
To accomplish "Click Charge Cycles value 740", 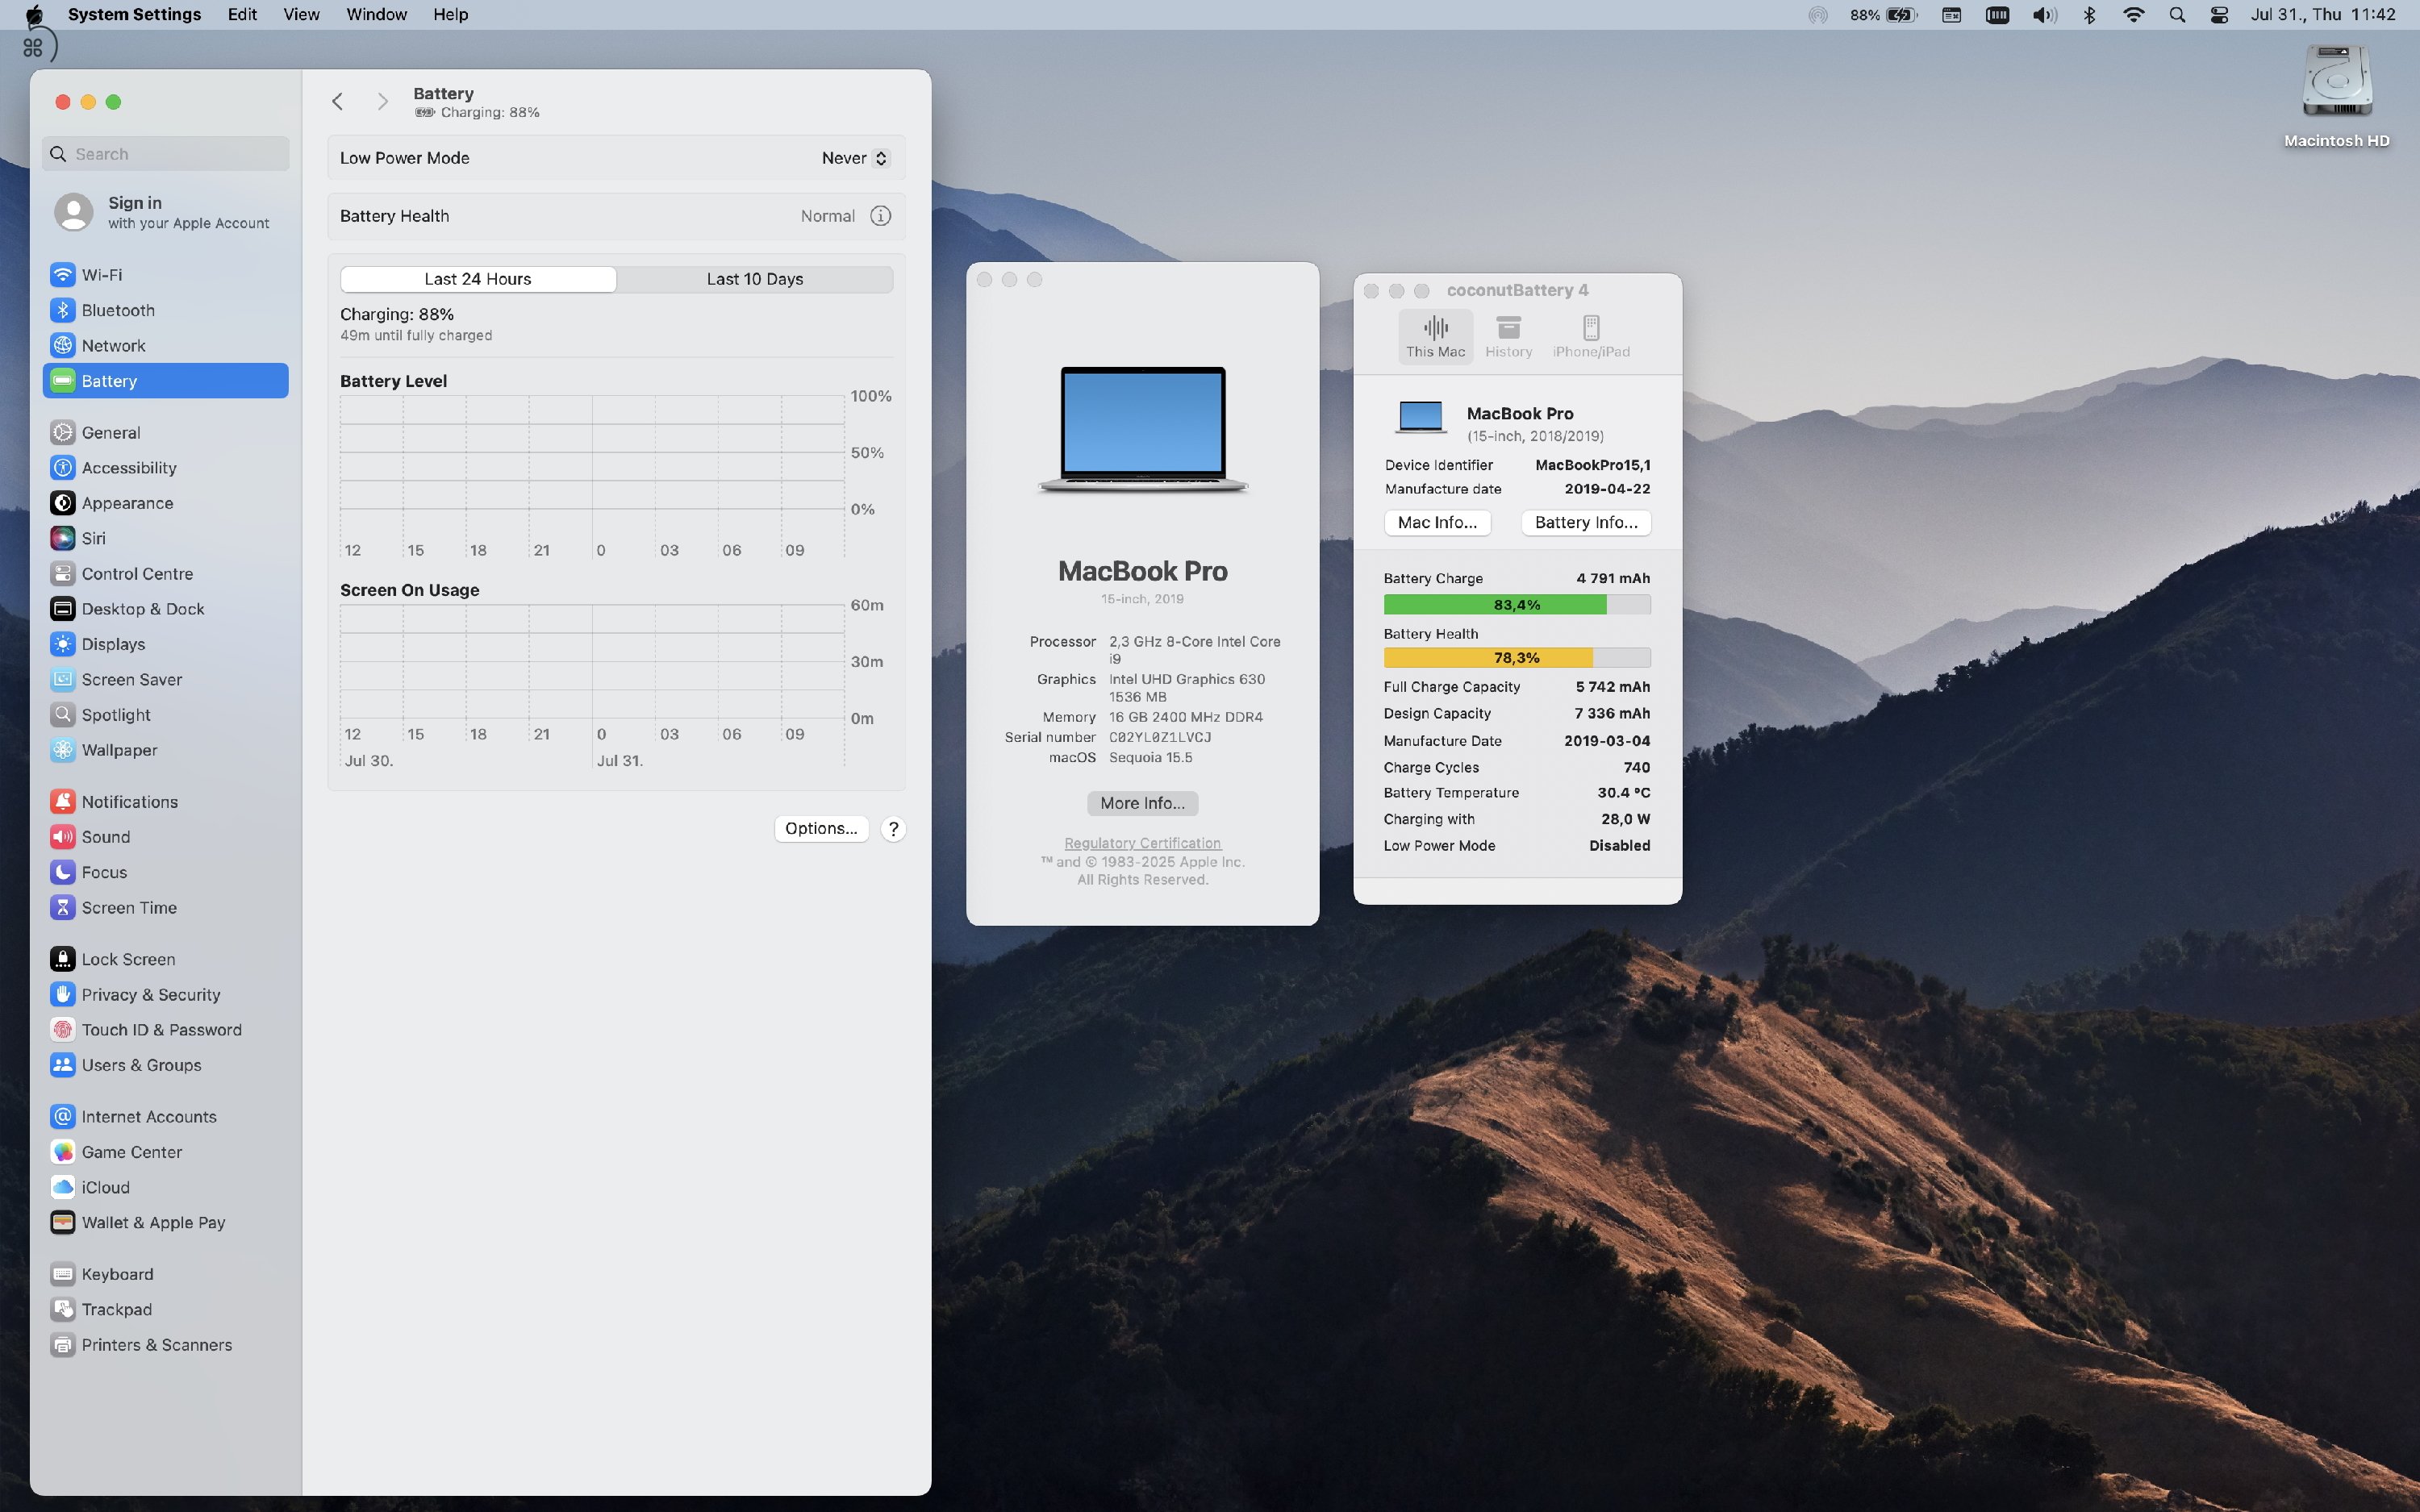I will click(x=1637, y=767).
